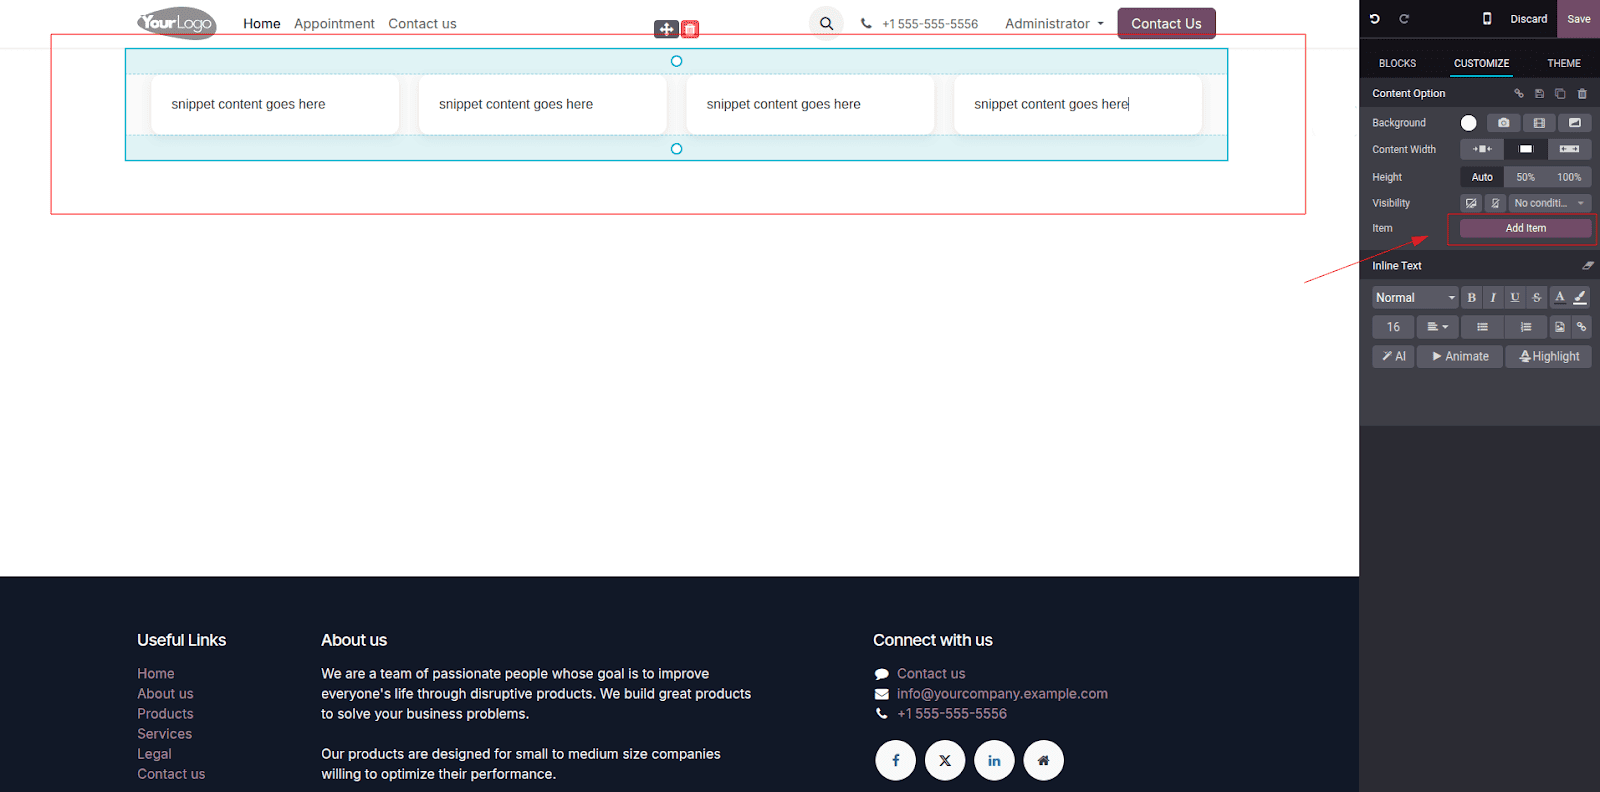
Task: Open the AI text tool
Action: 1393,356
